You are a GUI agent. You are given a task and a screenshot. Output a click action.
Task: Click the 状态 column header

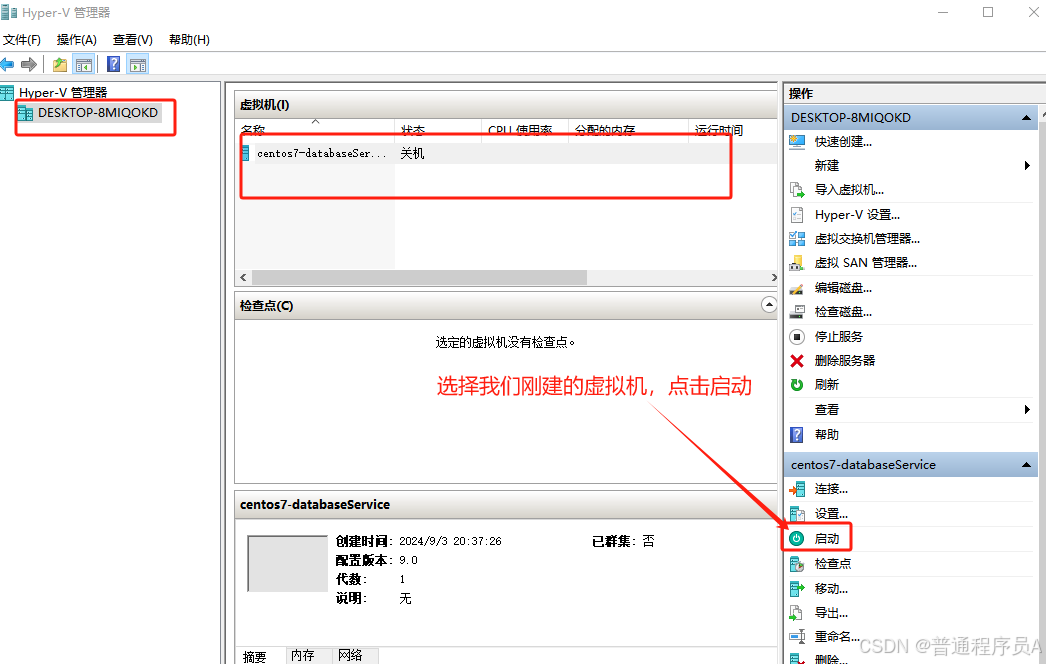pos(438,129)
